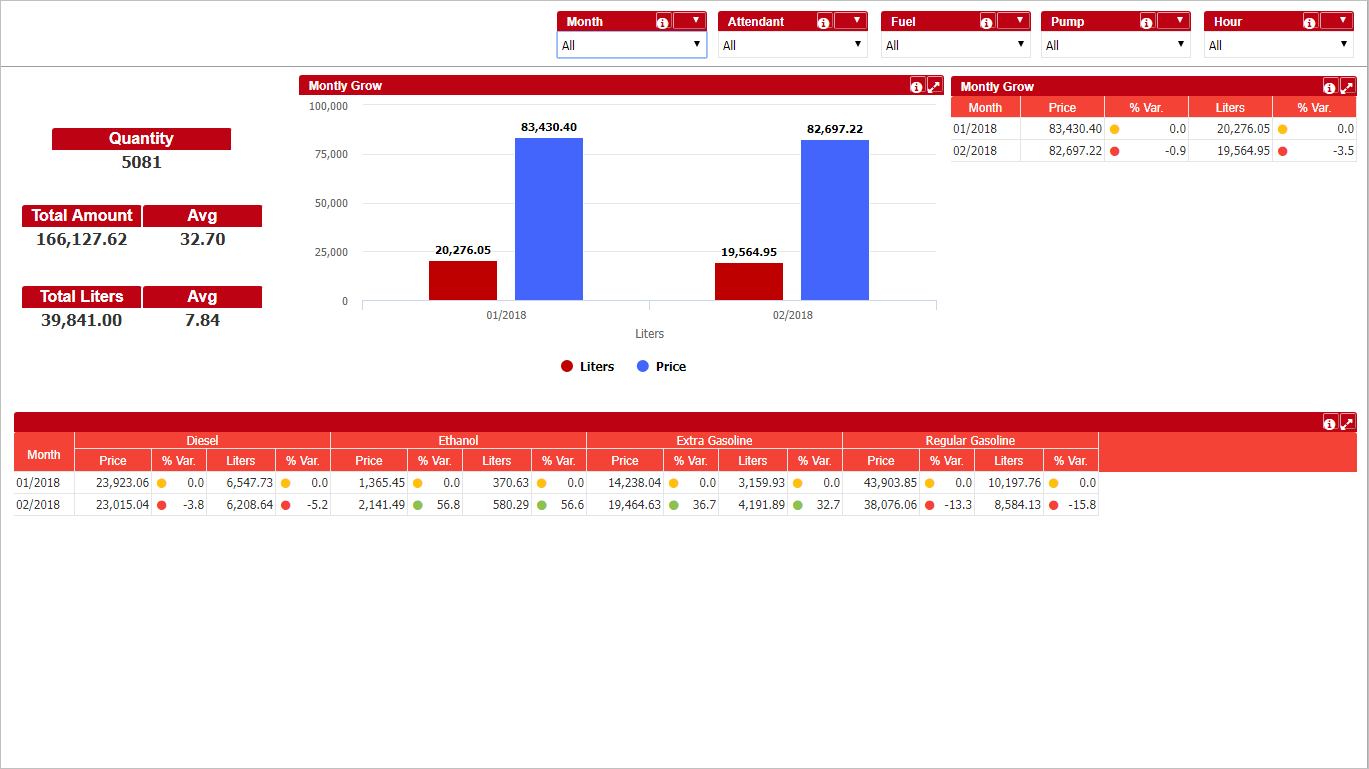Image resolution: width=1369 pixels, height=769 pixels.
Task: Click the Pump filter info icon
Action: point(1147,22)
